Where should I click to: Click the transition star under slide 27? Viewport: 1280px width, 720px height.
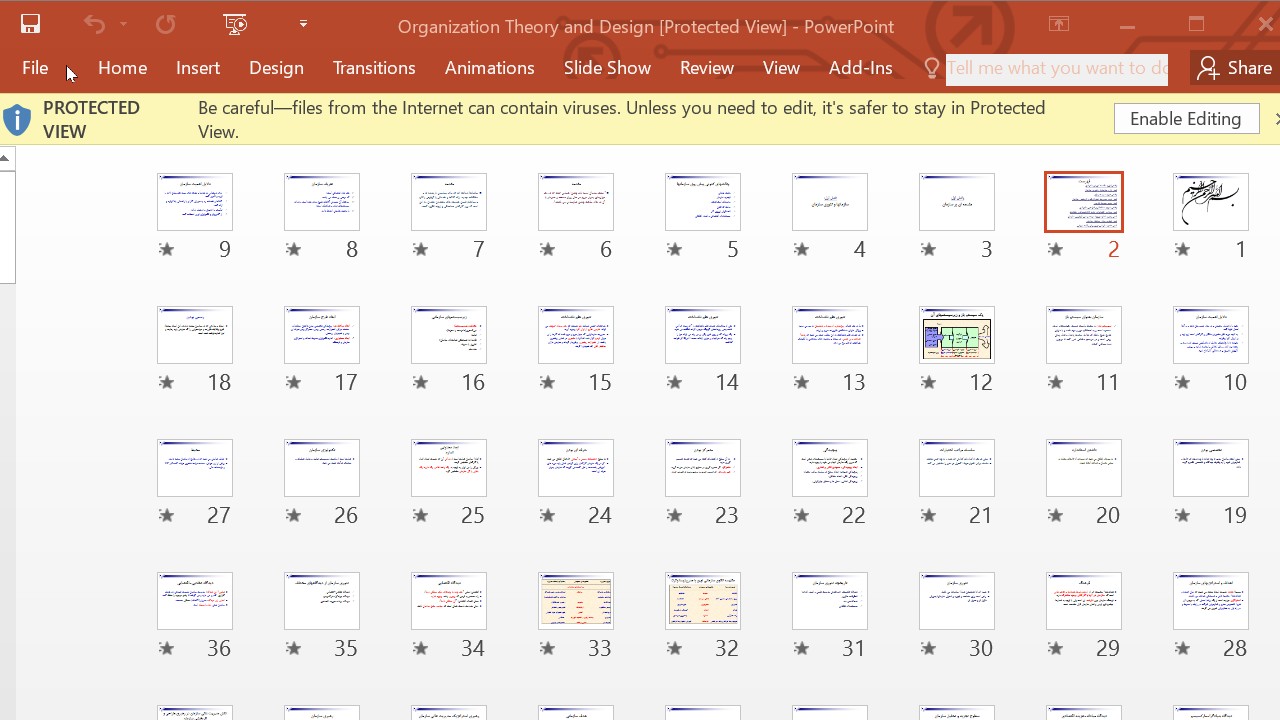pyautogui.click(x=167, y=516)
